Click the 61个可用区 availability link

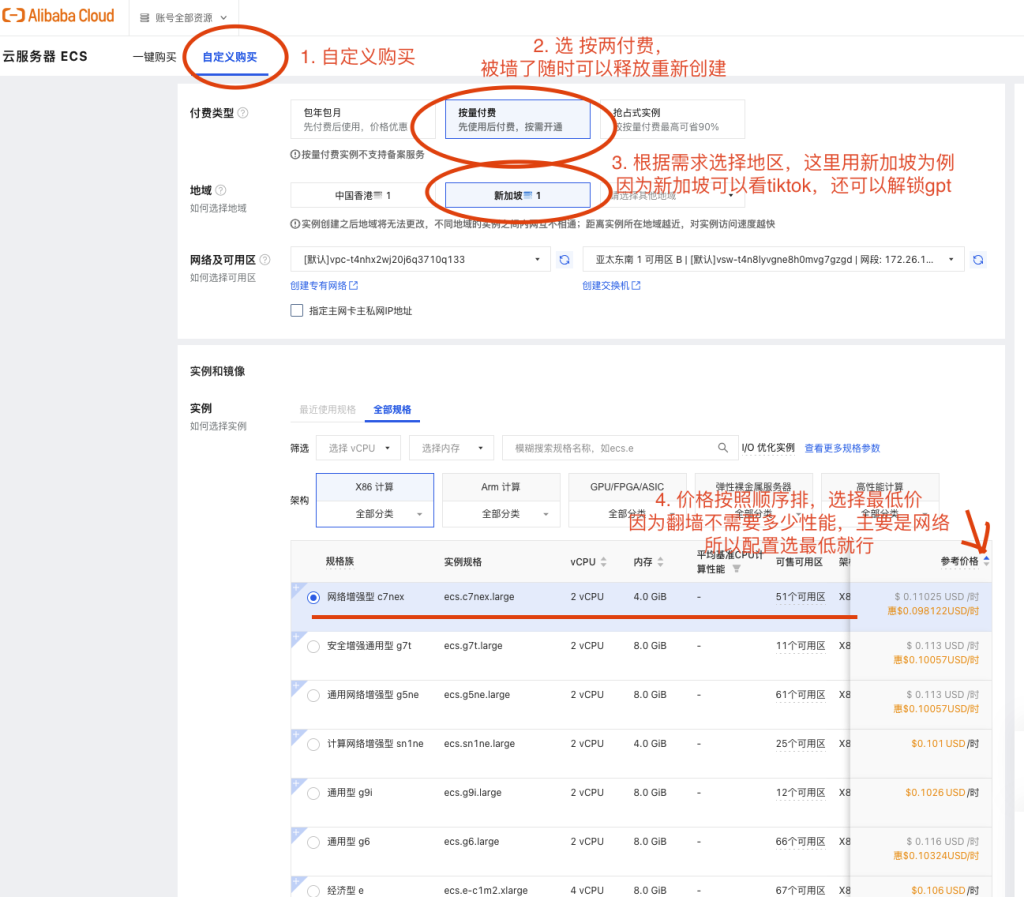[x=800, y=695]
